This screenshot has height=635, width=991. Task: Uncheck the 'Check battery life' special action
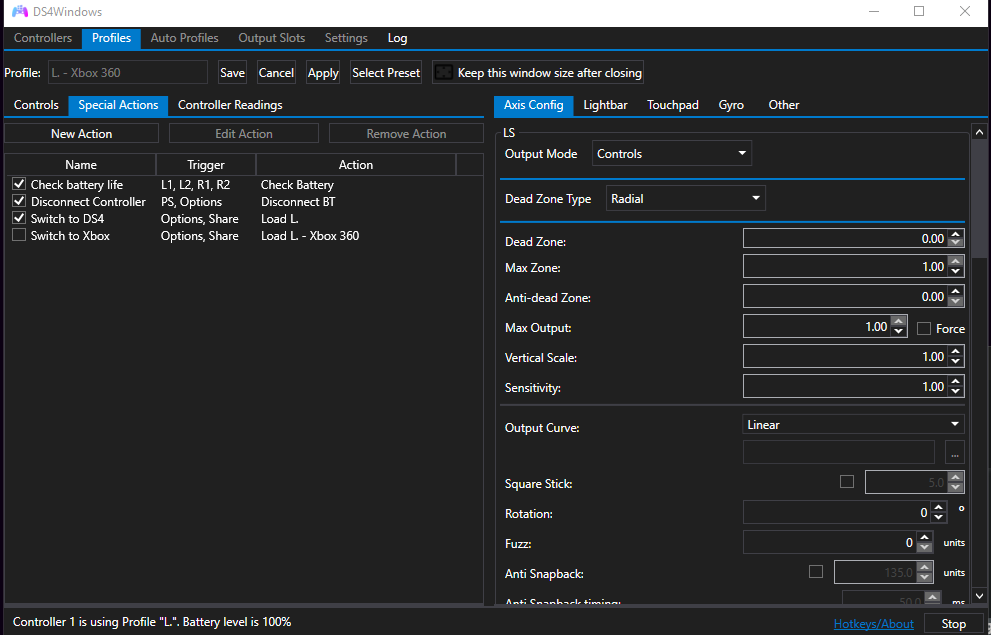[18, 184]
